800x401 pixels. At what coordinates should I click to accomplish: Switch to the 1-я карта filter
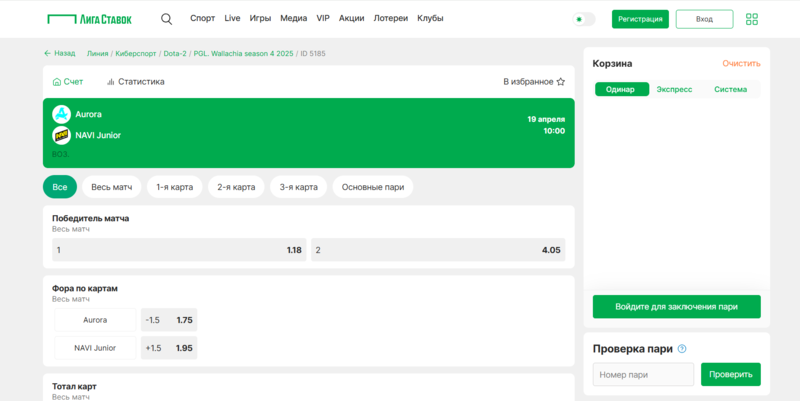[x=175, y=187]
